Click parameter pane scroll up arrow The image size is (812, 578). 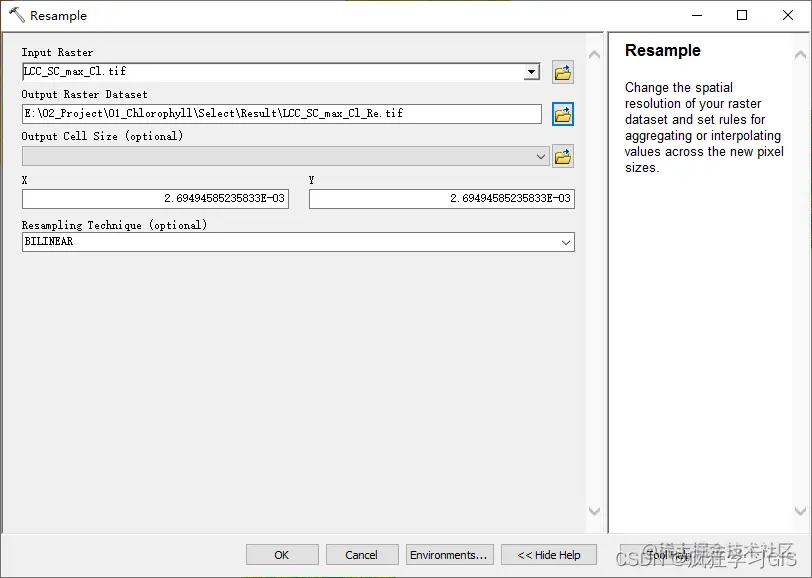click(594, 54)
